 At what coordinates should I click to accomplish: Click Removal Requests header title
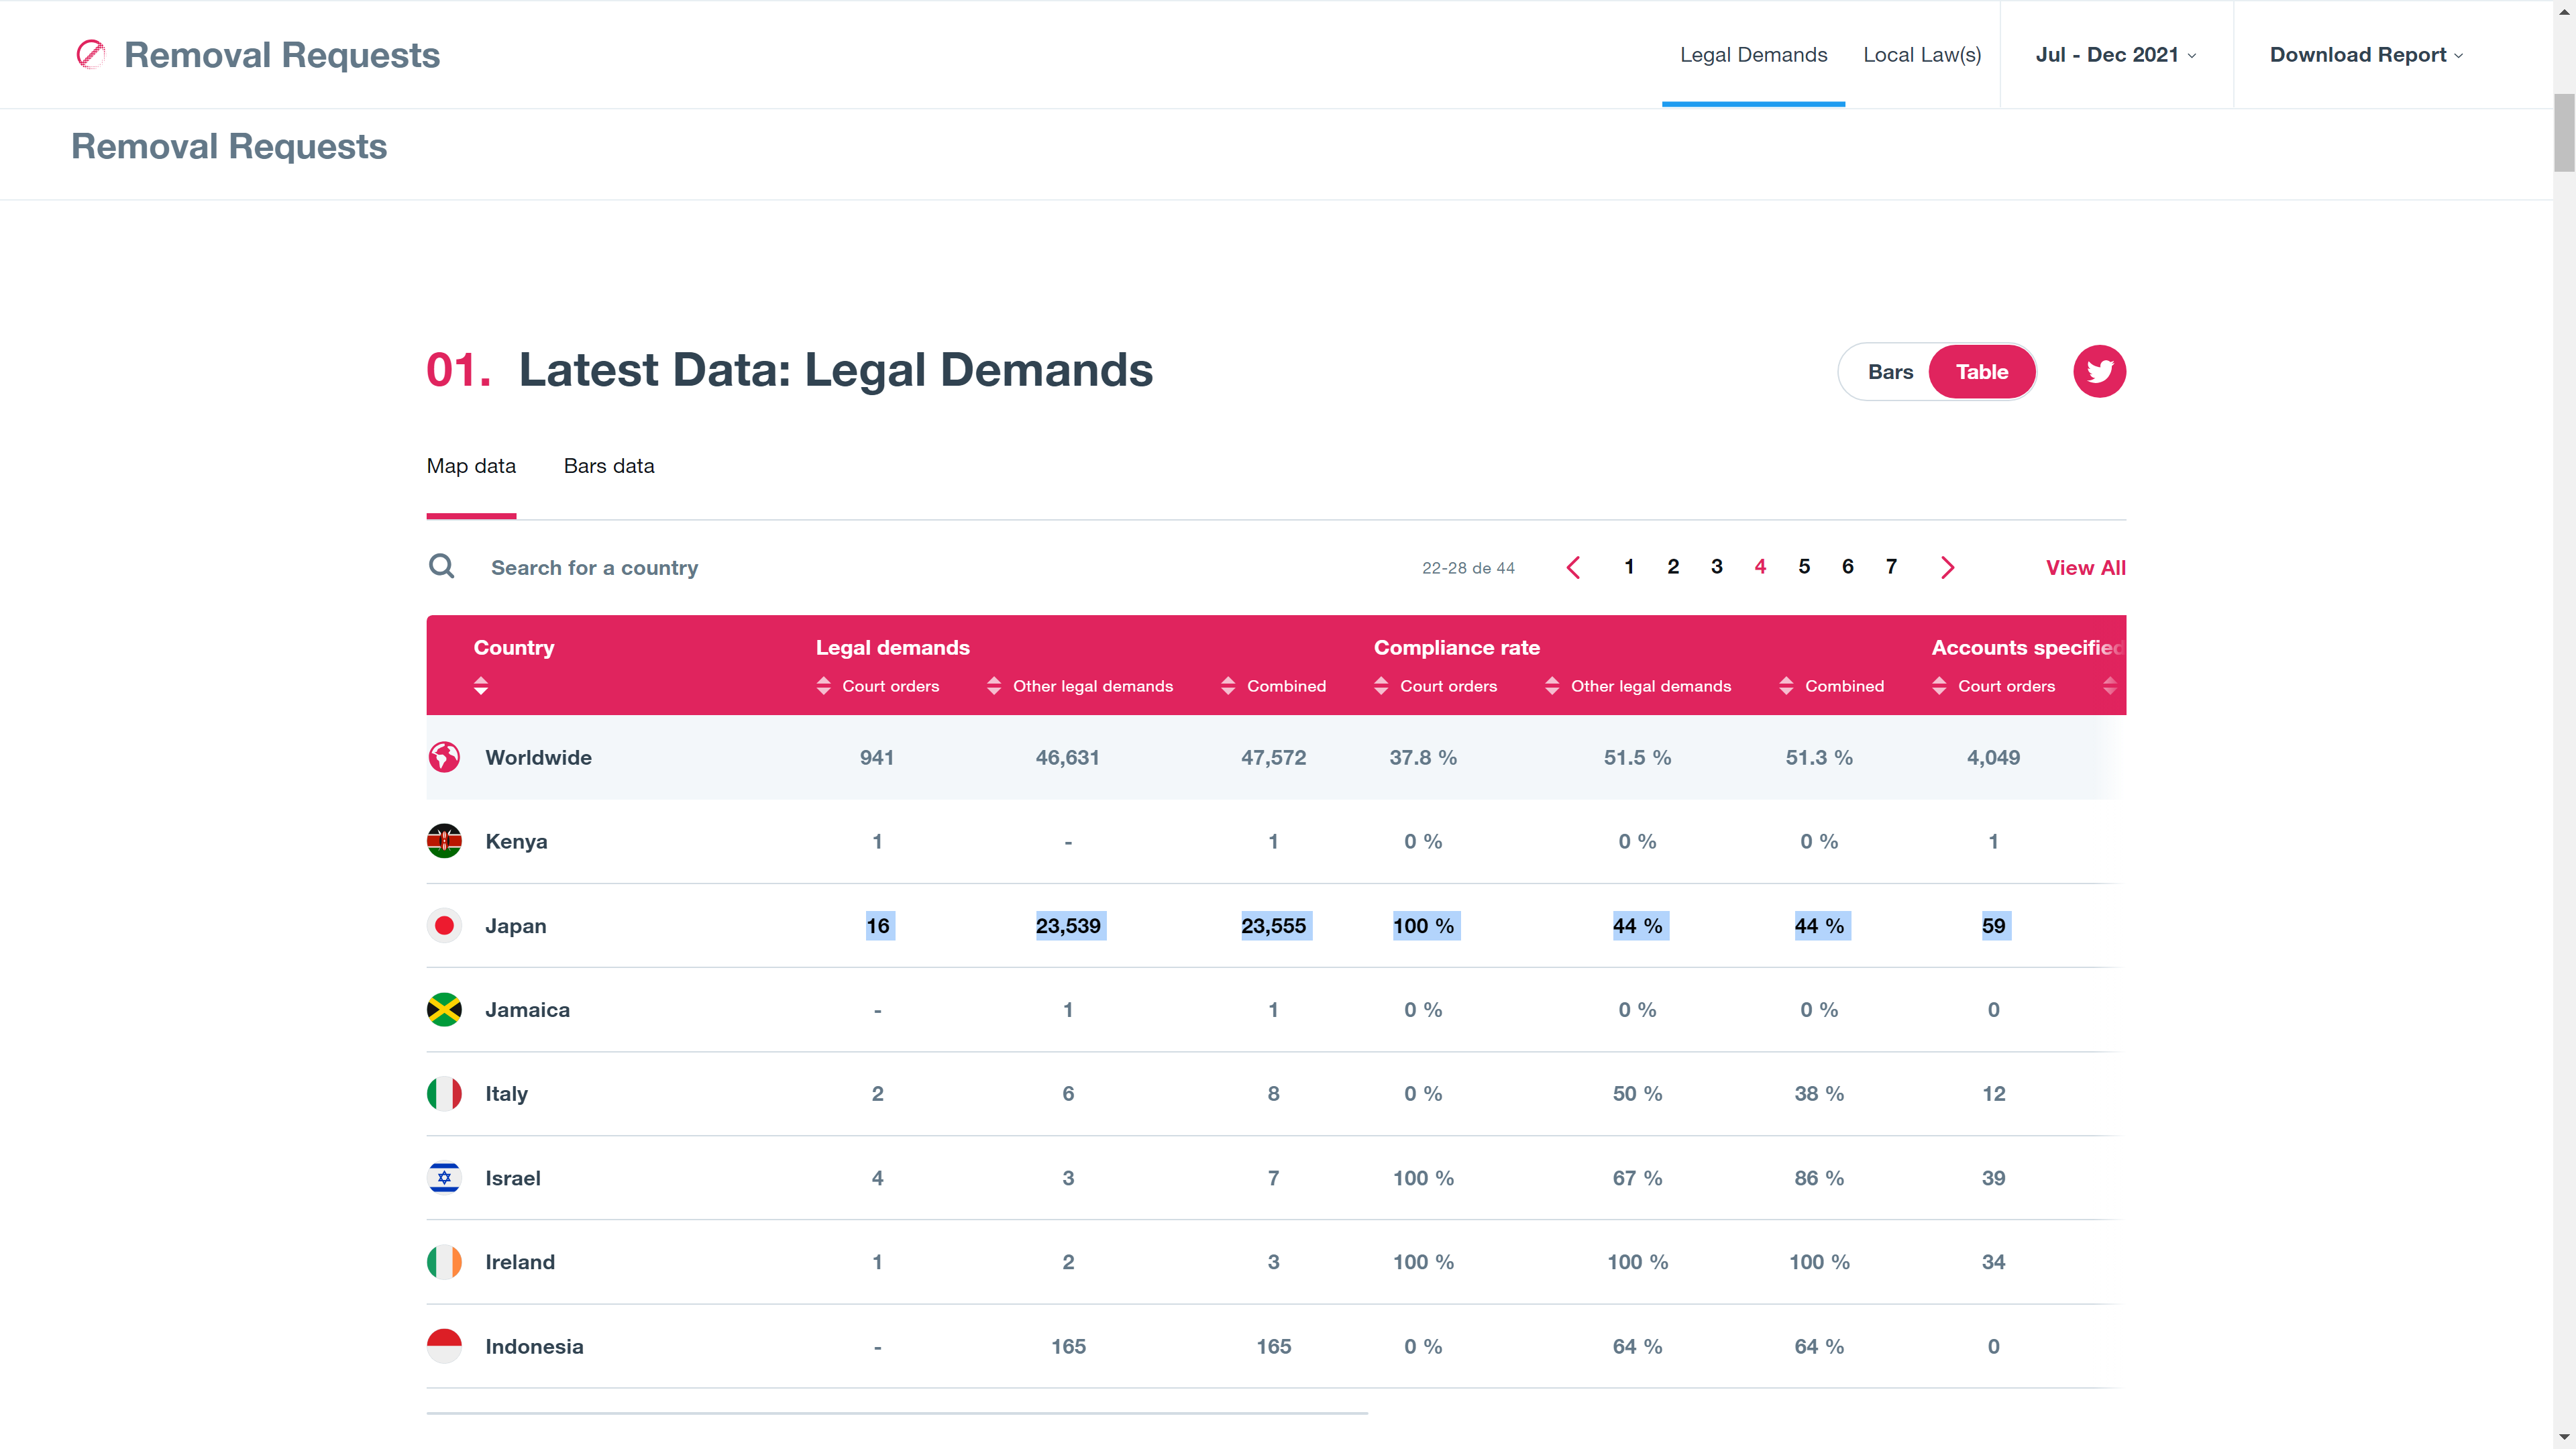pyautogui.click(x=281, y=55)
